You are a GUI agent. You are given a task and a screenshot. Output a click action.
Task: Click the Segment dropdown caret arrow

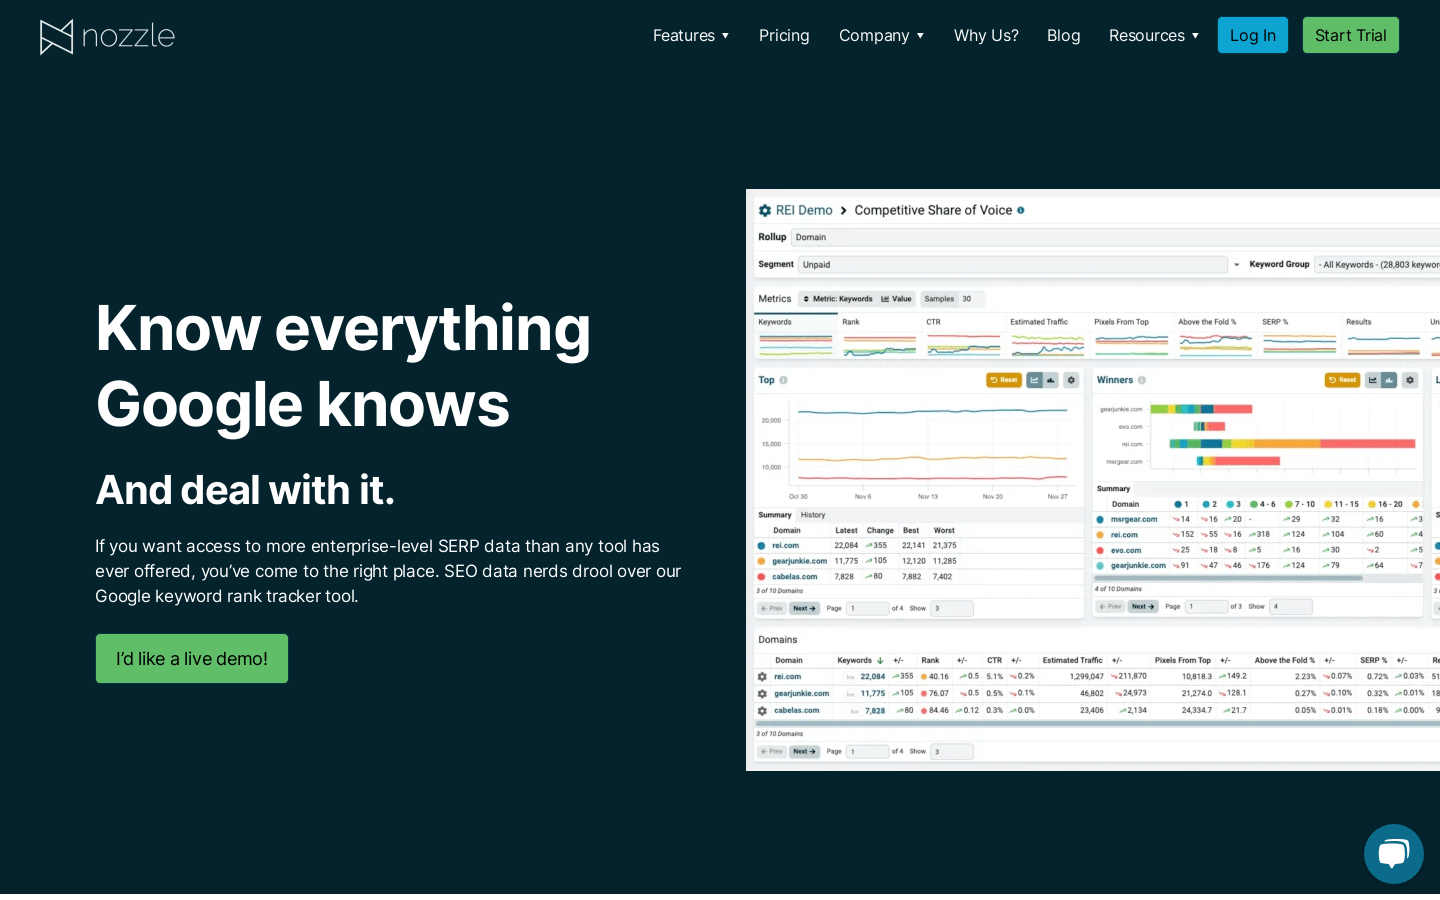(1237, 265)
